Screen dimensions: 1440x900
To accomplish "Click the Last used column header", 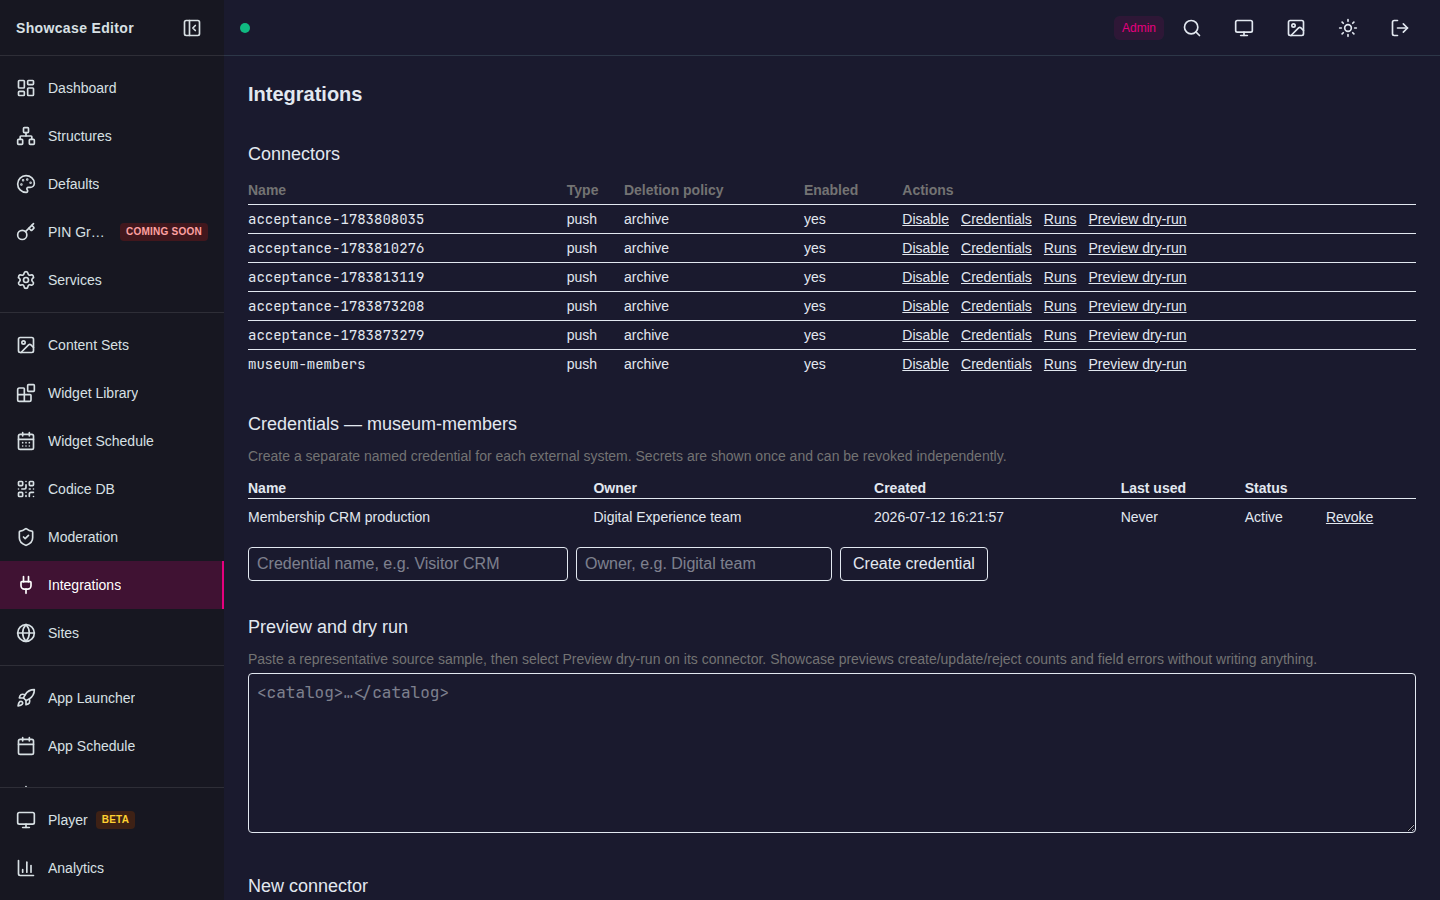I will [1153, 488].
